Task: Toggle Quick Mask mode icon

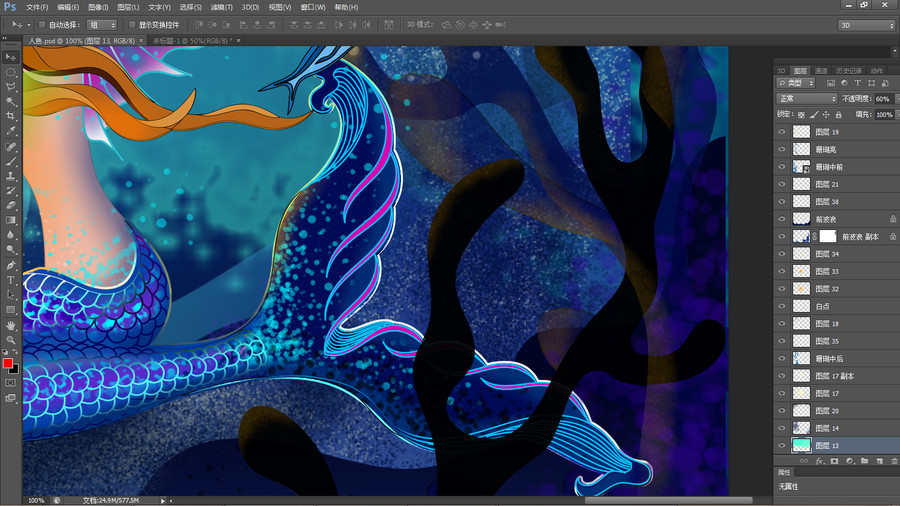Action: 10,383
